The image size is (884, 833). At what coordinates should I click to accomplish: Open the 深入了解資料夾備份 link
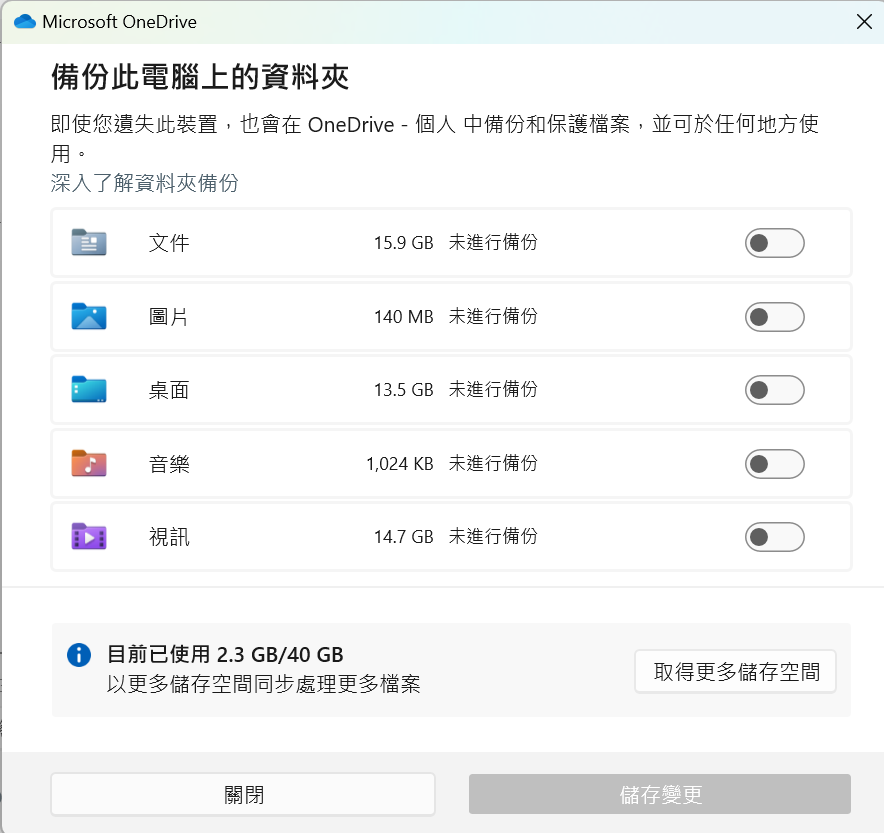144,183
